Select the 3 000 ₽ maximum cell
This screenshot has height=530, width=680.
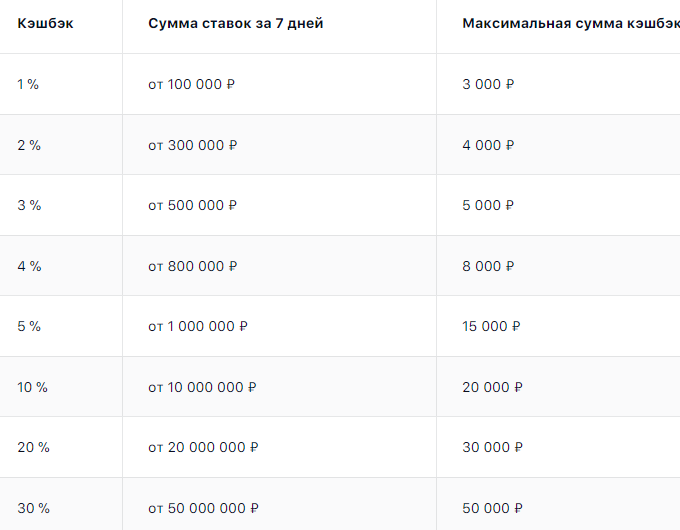click(488, 85)
